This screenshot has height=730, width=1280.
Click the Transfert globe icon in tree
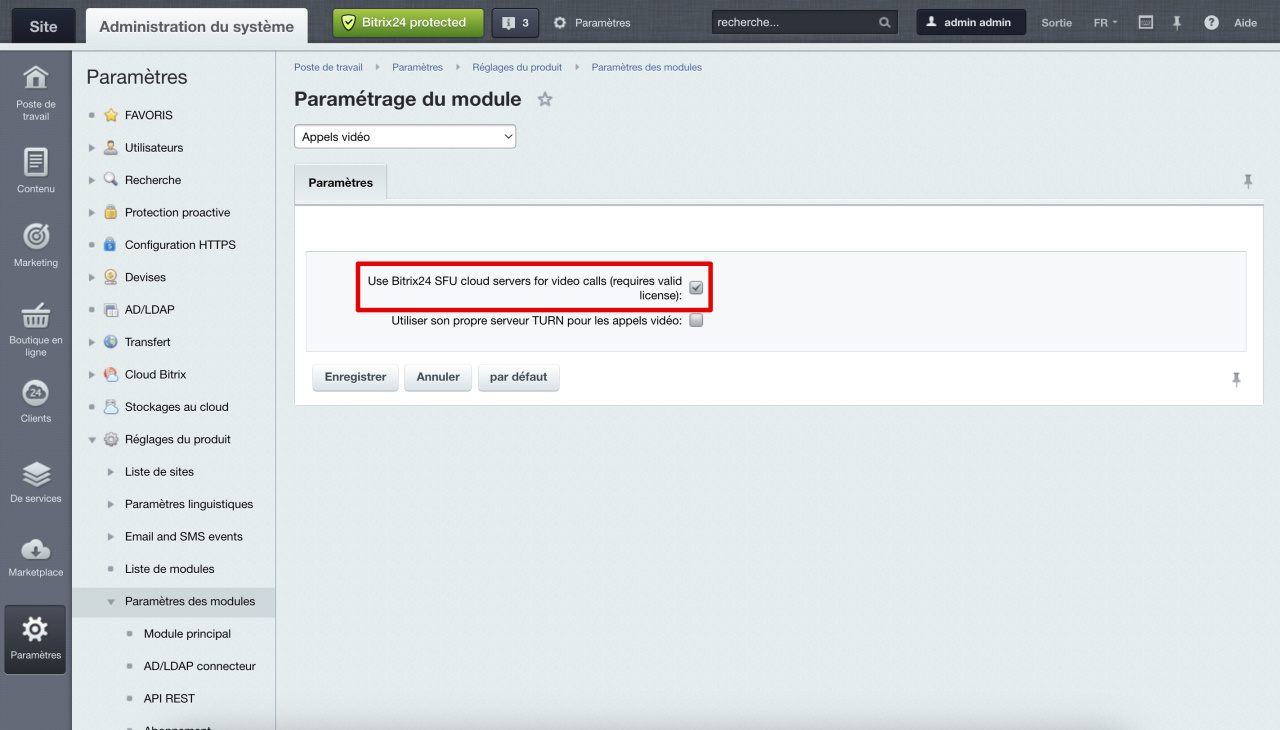(x=111, y=342)
